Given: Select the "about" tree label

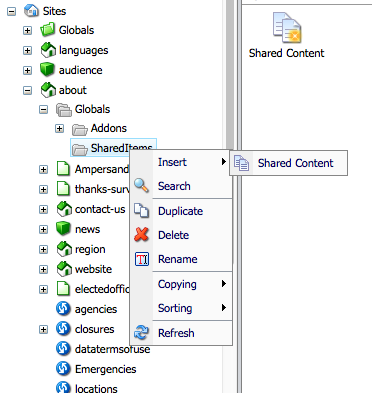Looking at the screenshot, I should click(72, 90).
